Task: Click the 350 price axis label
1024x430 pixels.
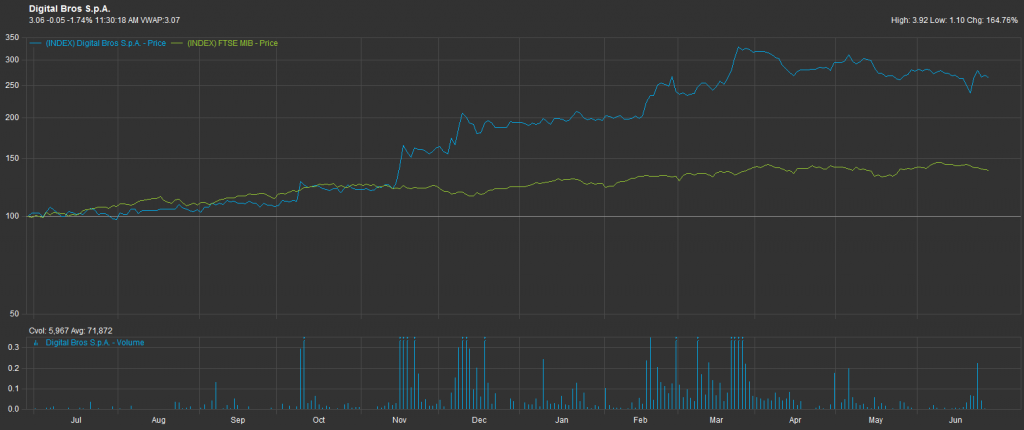Action: (x=12, y=37)
